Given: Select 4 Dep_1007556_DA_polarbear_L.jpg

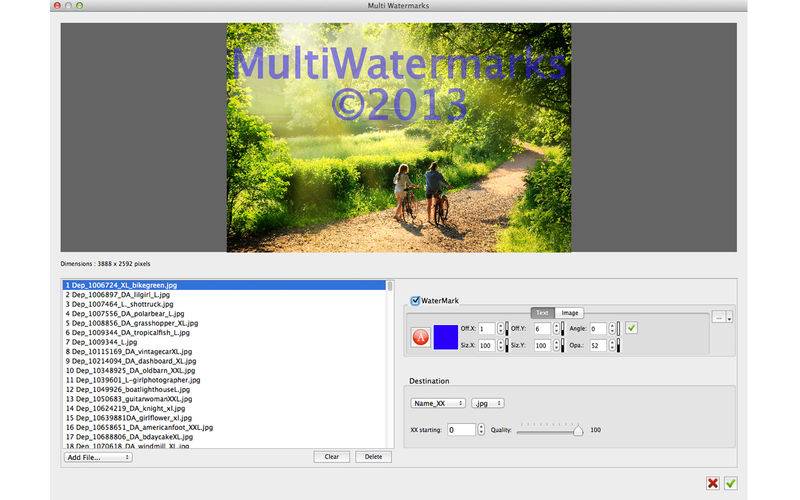Looking at the screenshot, I should pyautogui.click(x=224, y=313).
